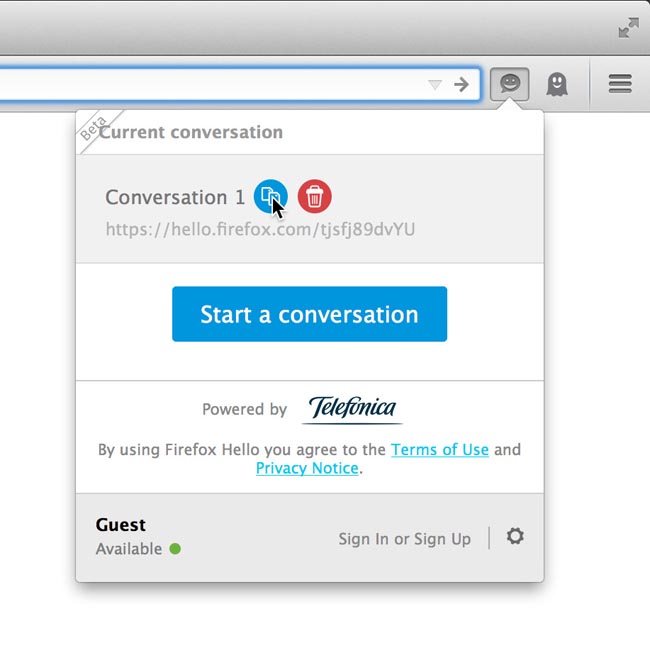Open the Ghostery ghost extension icon
The width and height of the screenshot is (650, 660).
click(557, 84)
